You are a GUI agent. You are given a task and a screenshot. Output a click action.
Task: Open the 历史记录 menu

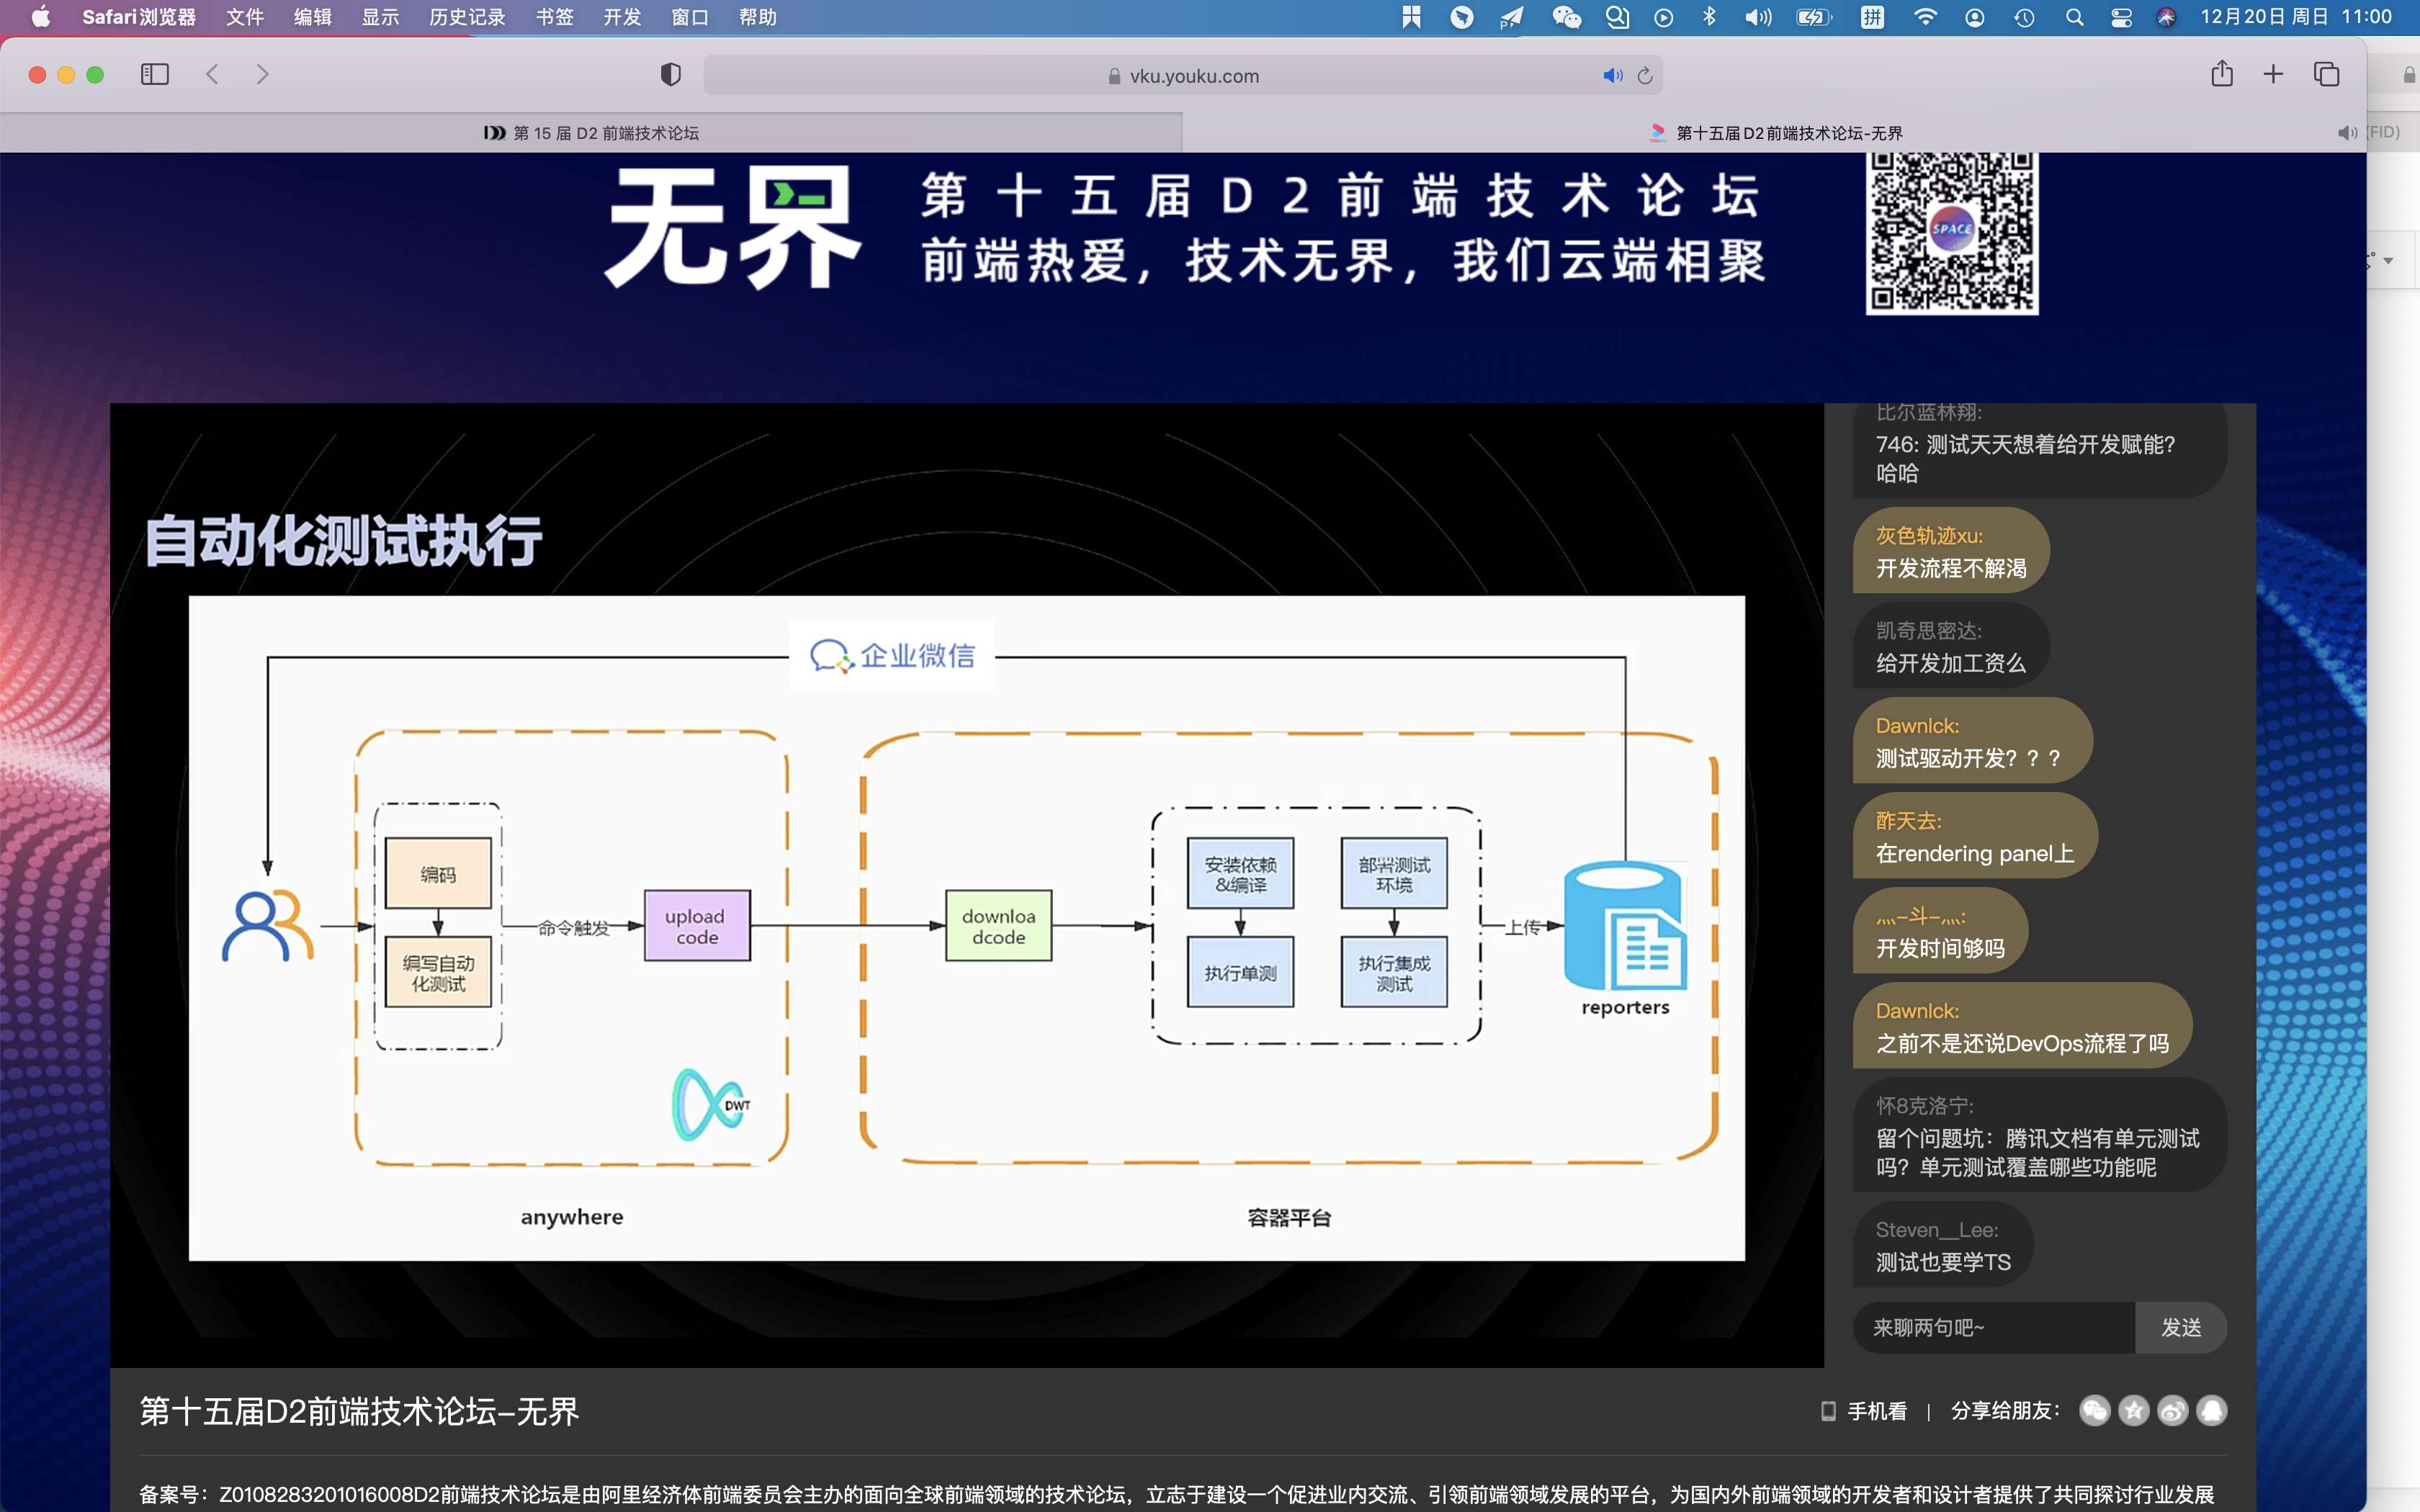coord(467,17)
